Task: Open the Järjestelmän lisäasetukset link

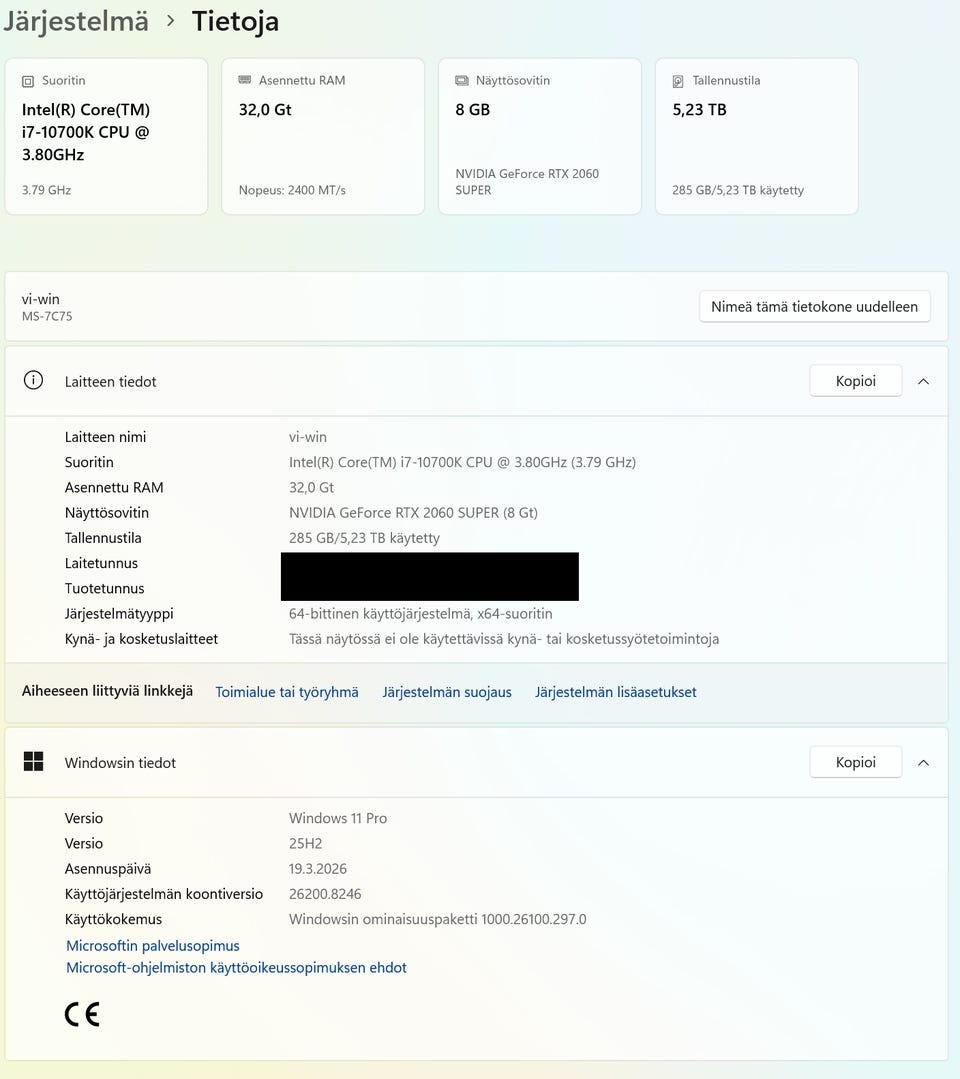Action: click(616, 692)
